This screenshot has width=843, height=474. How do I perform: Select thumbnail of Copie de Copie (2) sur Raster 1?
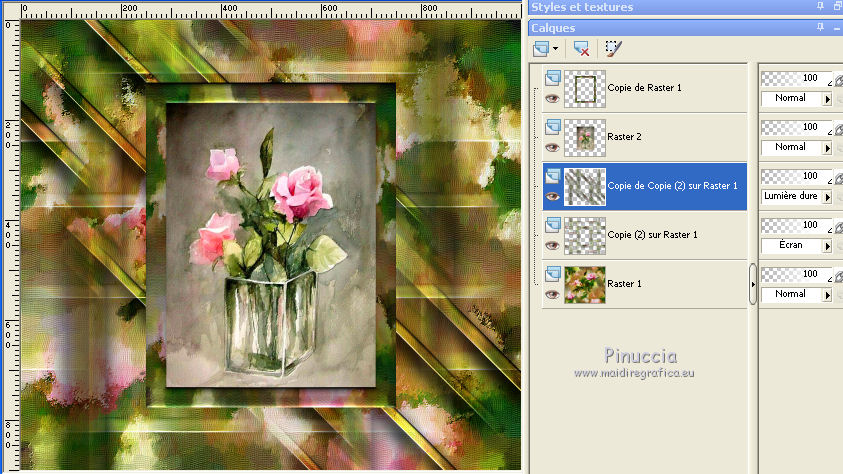coord(585,186)
